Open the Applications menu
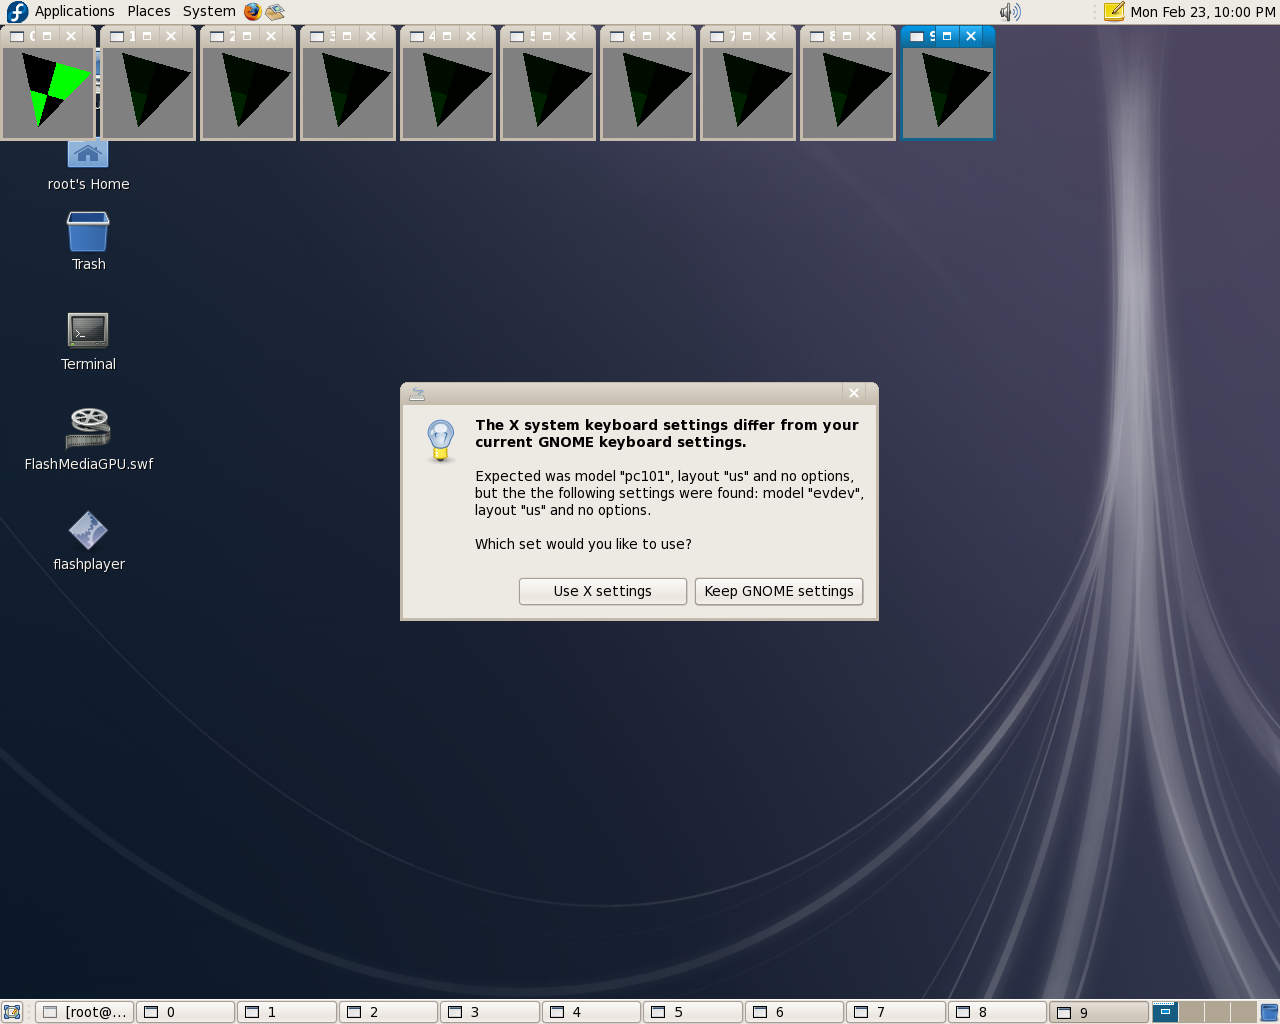Image resolution: width=1280 pixels, height=1024 pixels. [x=74, y=12]
